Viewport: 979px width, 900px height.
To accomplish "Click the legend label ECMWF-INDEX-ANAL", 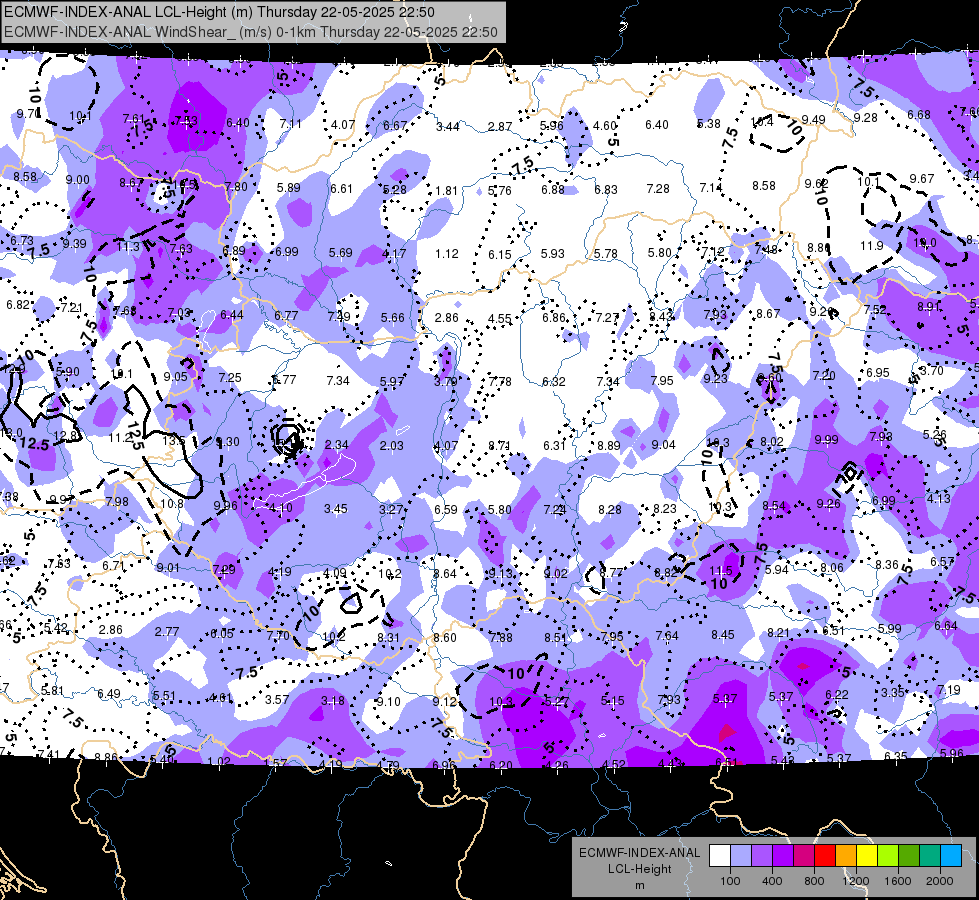I will [x=639, y=853].
